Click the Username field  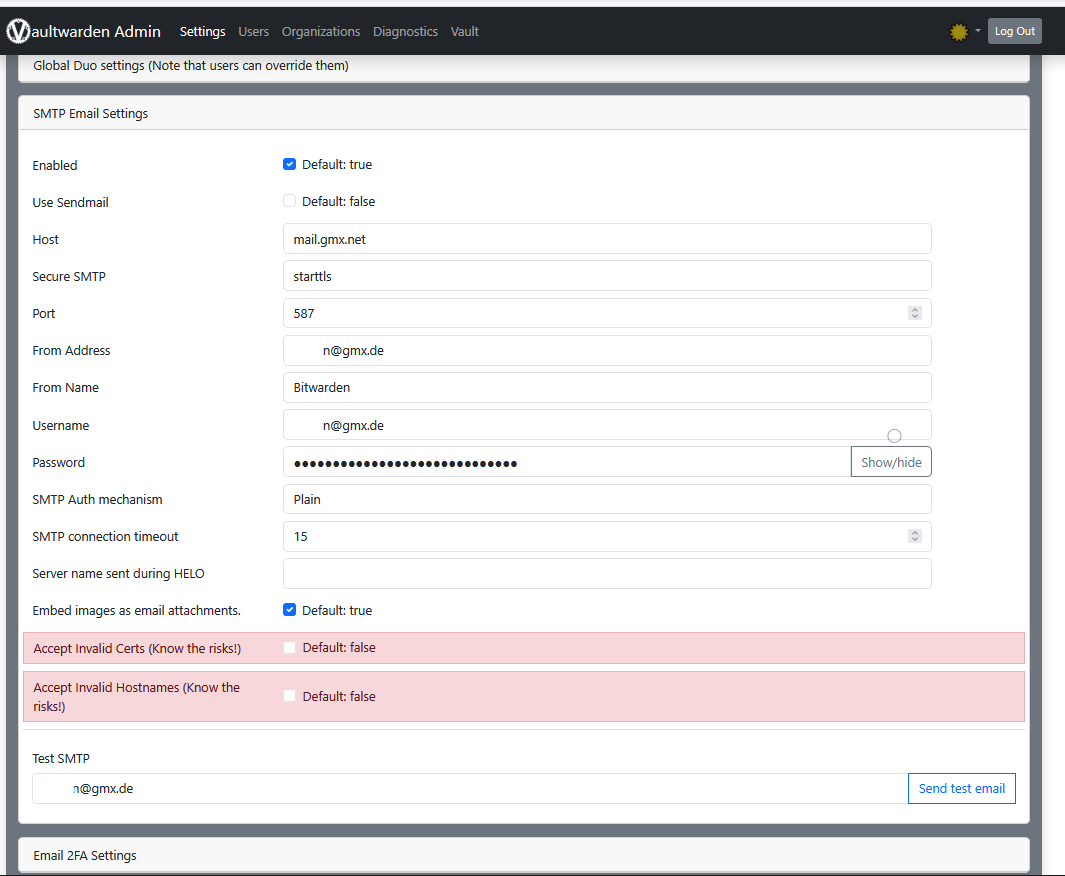pos(607,425)
